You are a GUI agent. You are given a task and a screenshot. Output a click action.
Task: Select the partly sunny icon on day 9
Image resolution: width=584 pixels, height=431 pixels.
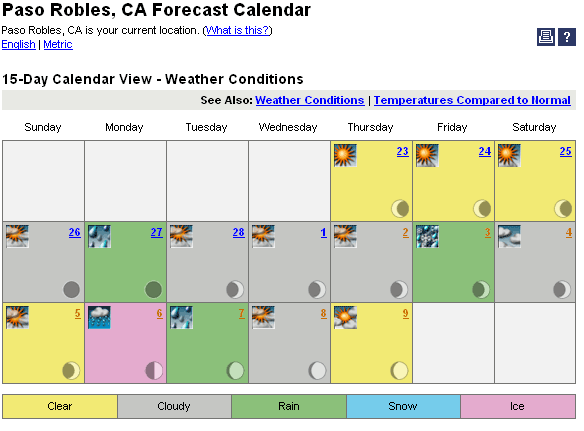tap(345, 317)
